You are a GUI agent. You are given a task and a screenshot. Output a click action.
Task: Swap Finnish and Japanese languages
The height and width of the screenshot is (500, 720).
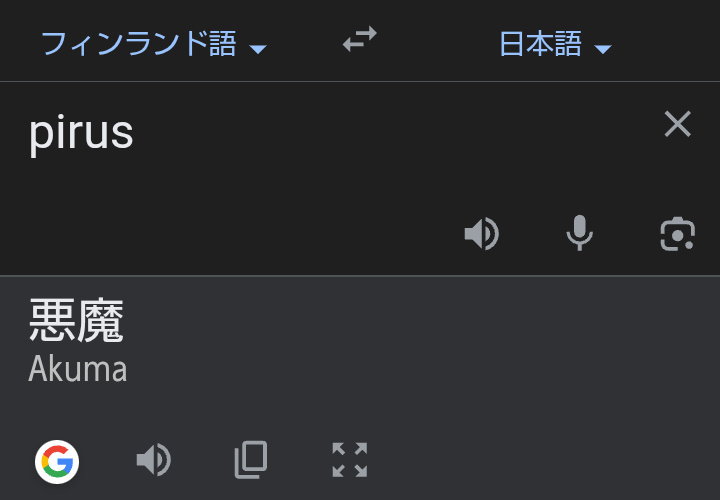[359, 41]
